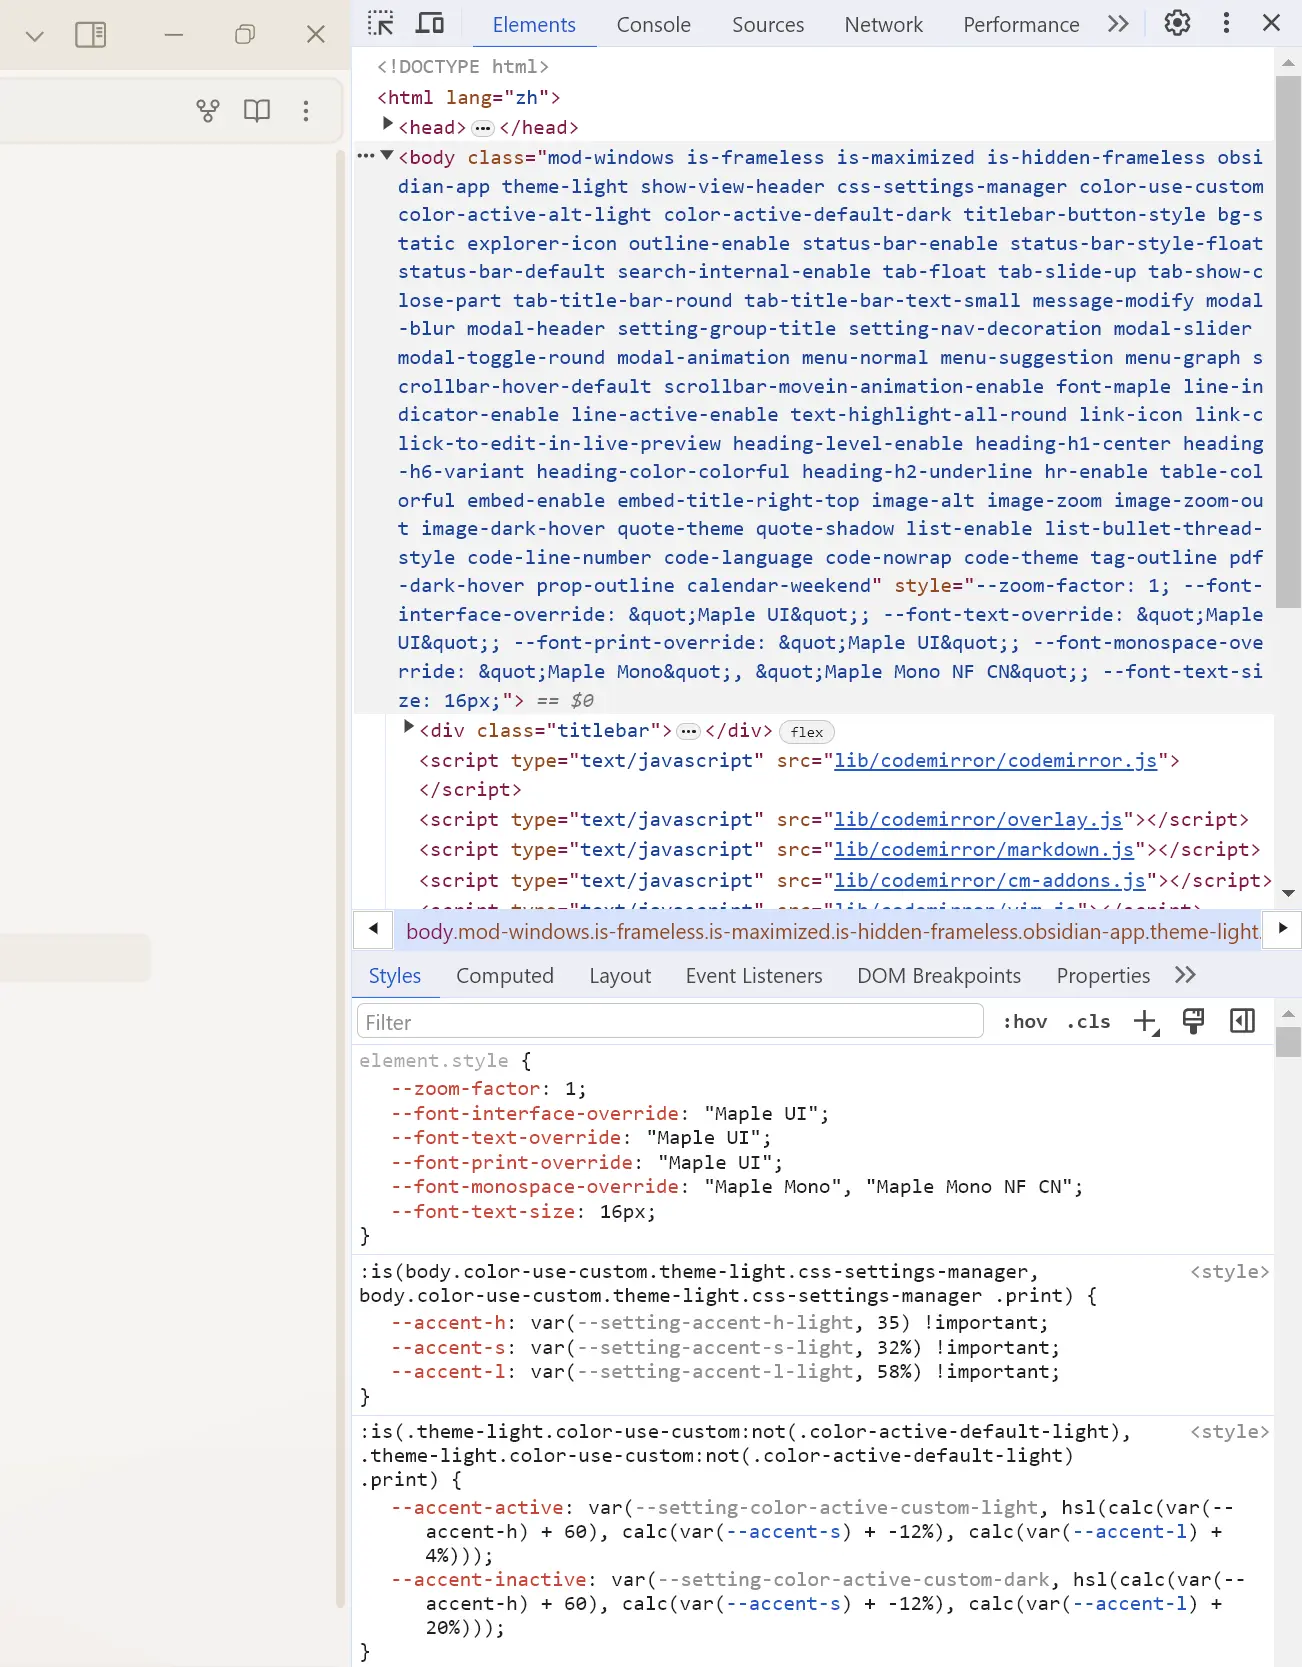Click the second <style> source link

pos(1229,1432)
